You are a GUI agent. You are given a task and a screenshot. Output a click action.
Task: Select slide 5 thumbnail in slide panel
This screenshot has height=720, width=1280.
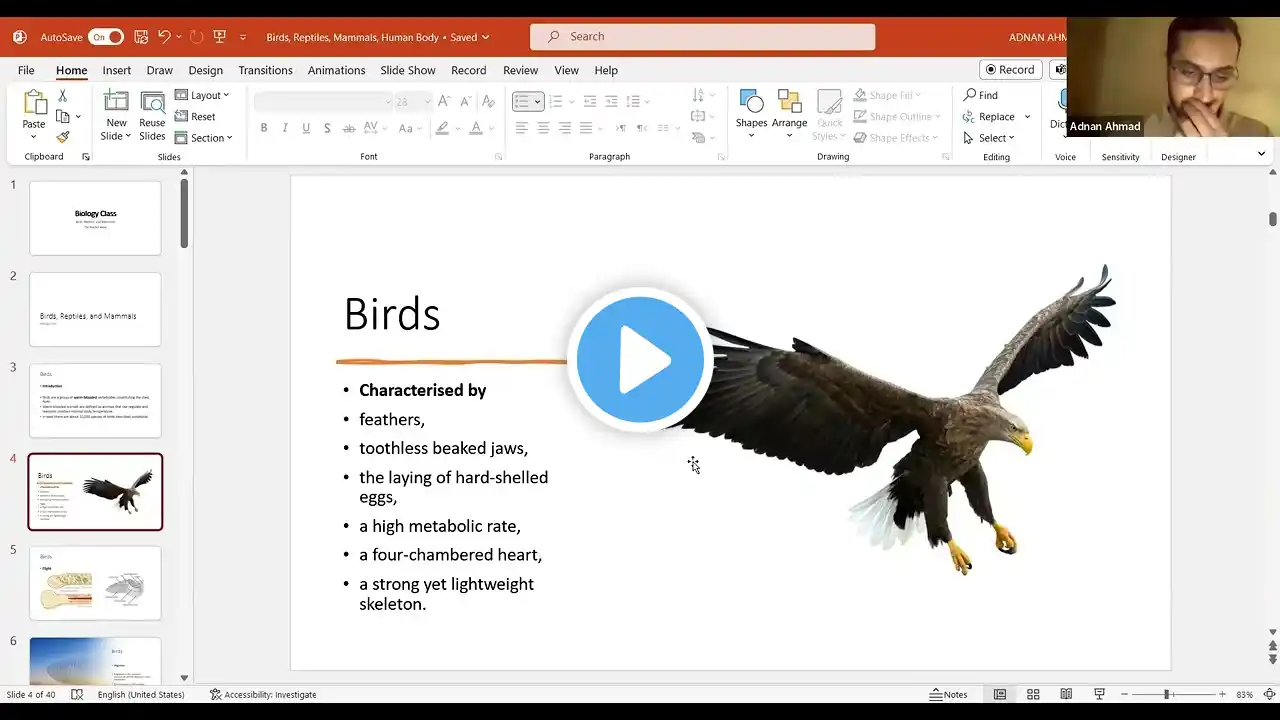[95, 583]
